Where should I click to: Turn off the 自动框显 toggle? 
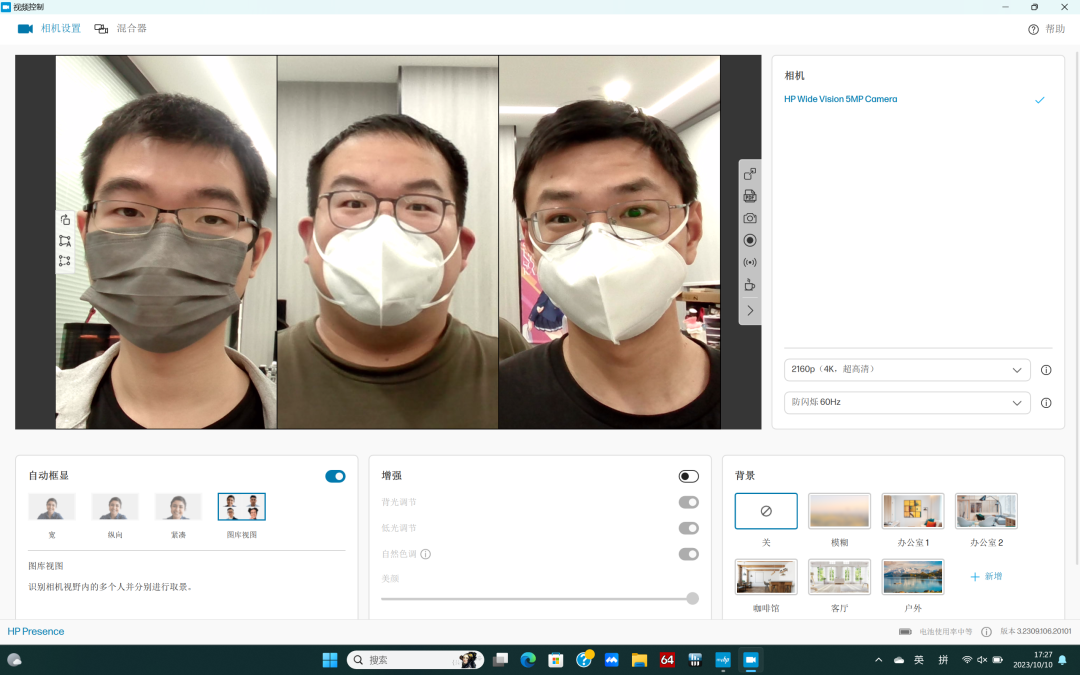pos(335,476)
